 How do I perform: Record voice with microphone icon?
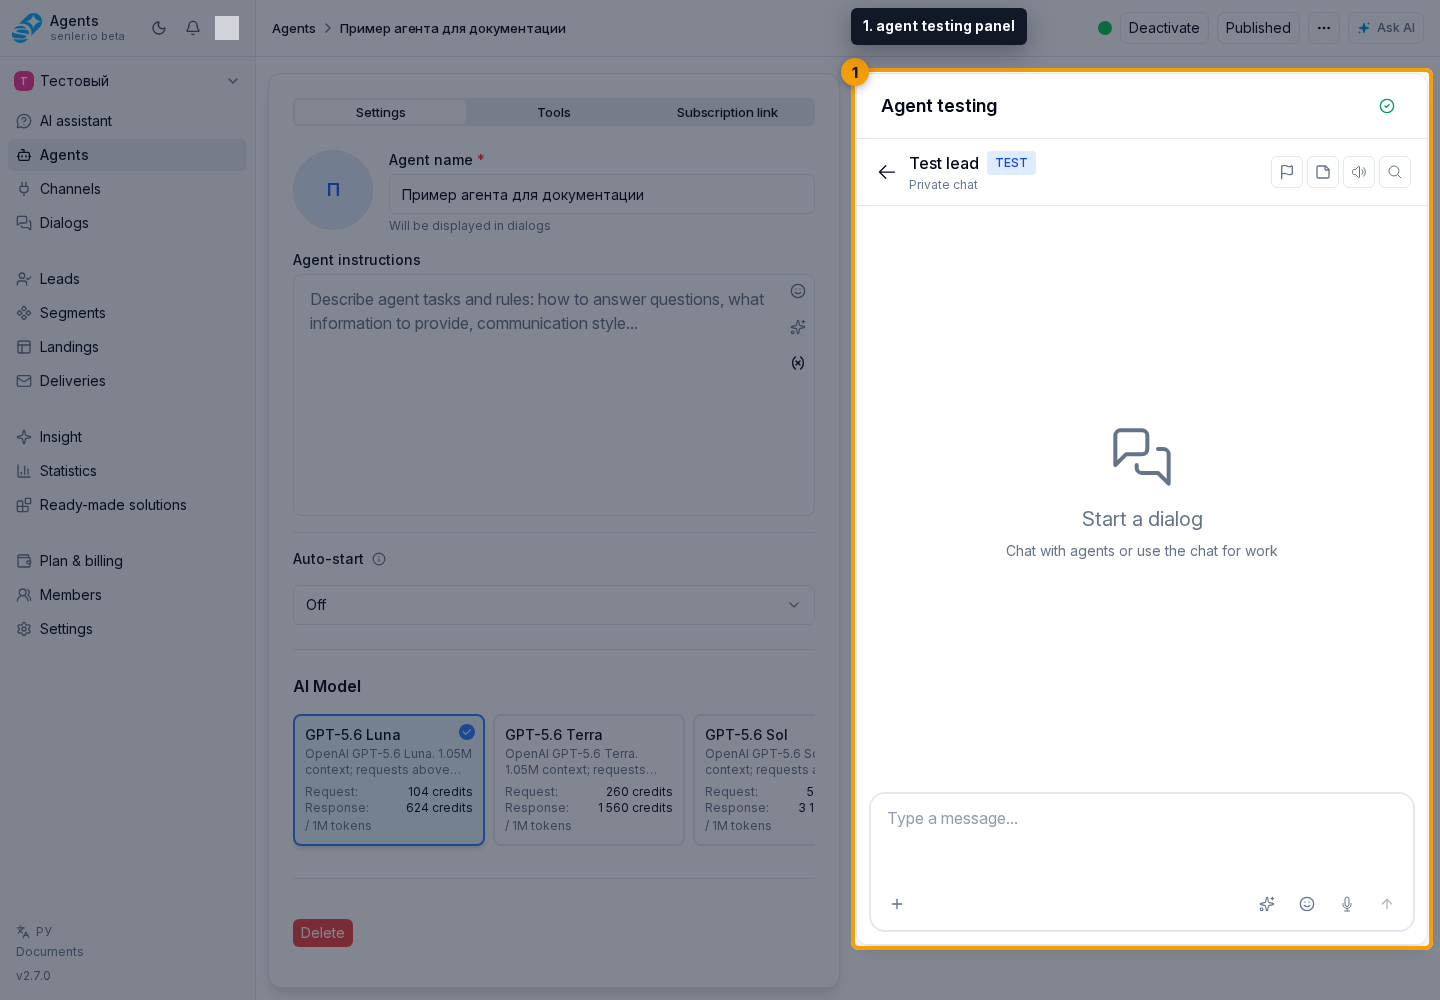[x=1347, y=904]
